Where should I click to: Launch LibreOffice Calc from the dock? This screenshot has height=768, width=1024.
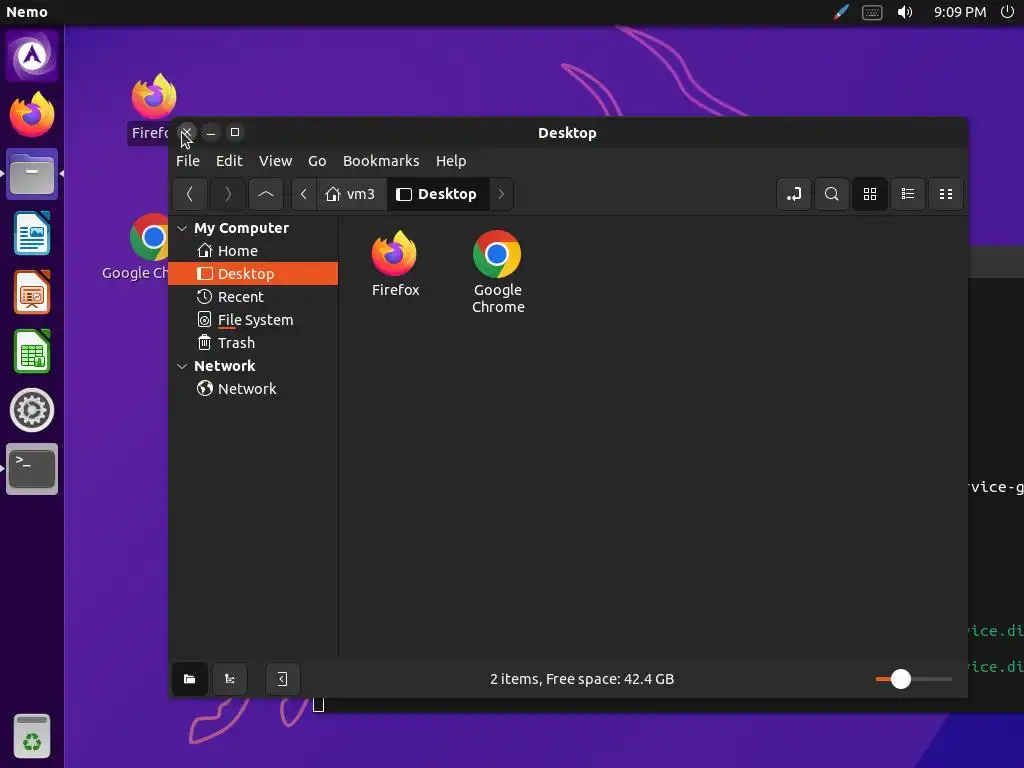pyautogui.click(x=31, y=351)
